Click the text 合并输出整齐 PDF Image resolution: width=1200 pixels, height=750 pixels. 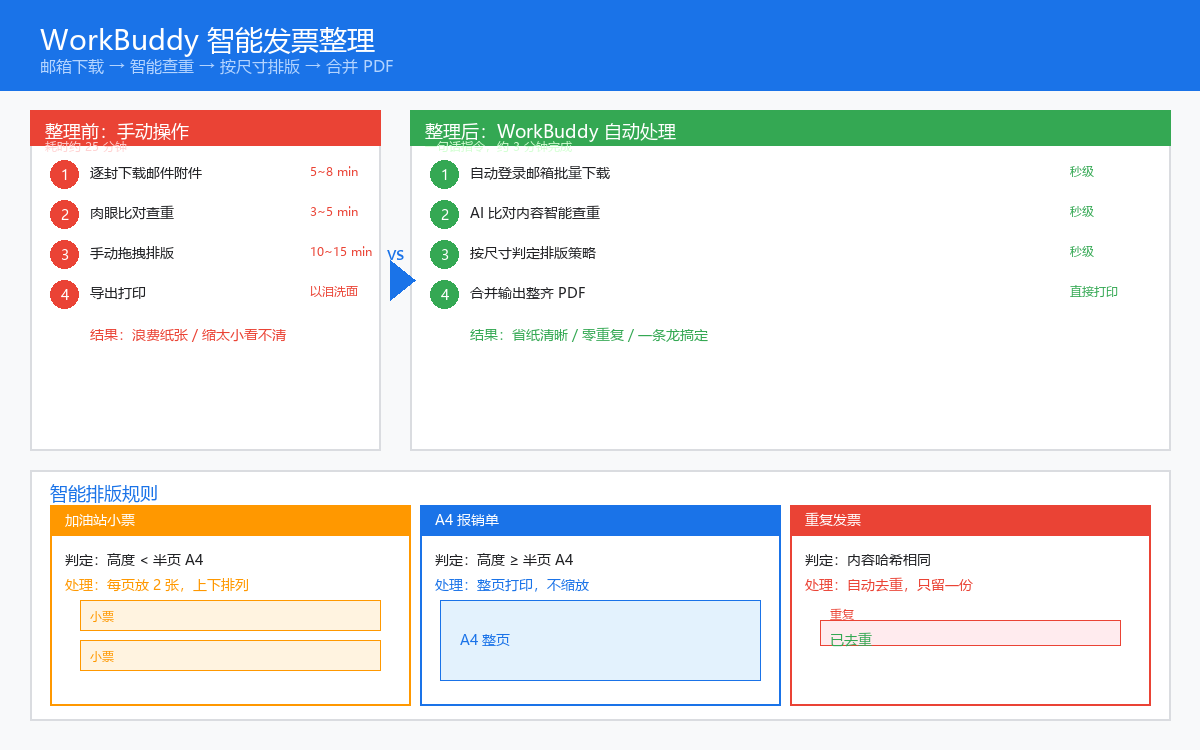pyautogui.click(x=528, y=293)
